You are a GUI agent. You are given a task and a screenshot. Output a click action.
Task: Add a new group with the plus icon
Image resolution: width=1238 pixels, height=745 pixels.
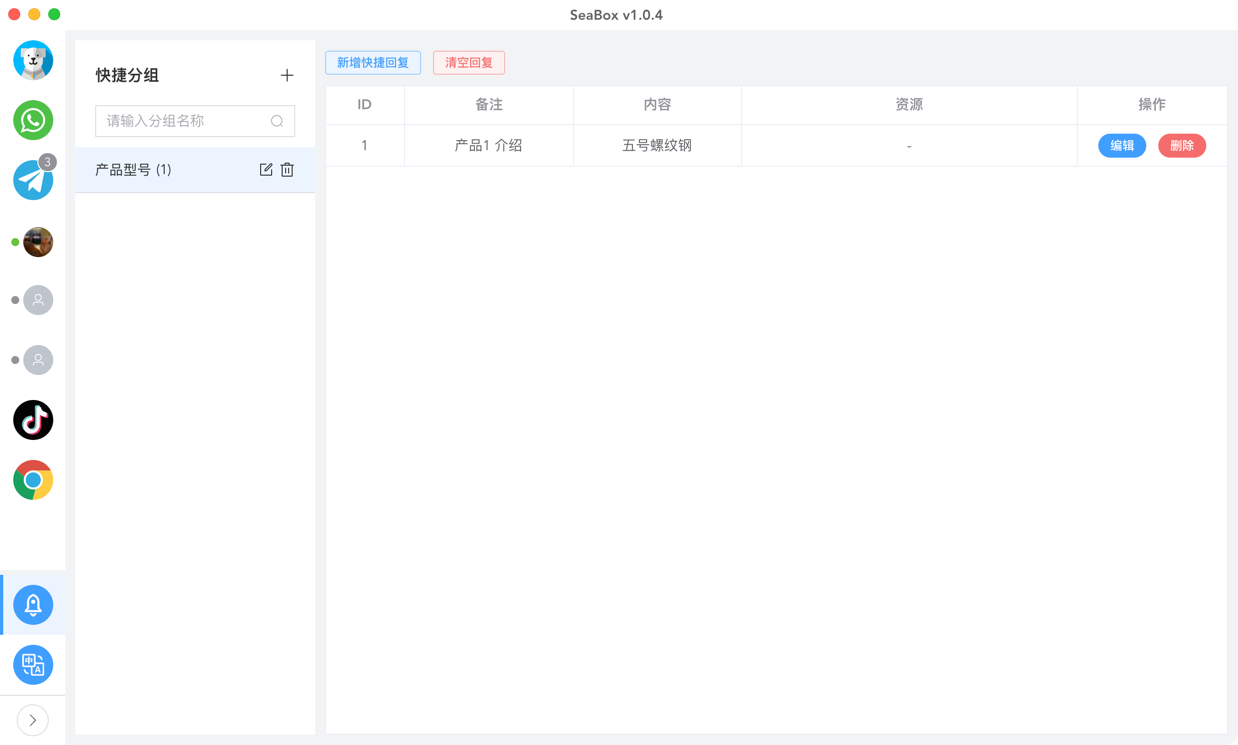[x=287, y=76]
